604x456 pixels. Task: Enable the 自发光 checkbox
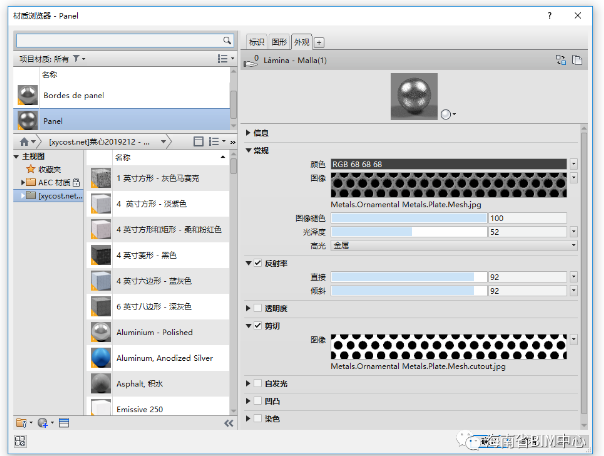point(258,382)
